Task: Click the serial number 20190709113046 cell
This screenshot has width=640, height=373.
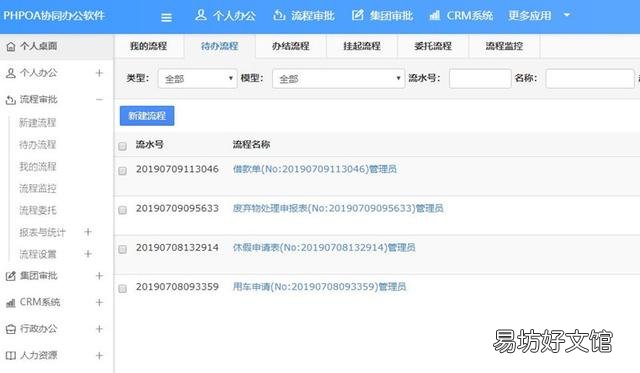Action: (x=177, y=169)
